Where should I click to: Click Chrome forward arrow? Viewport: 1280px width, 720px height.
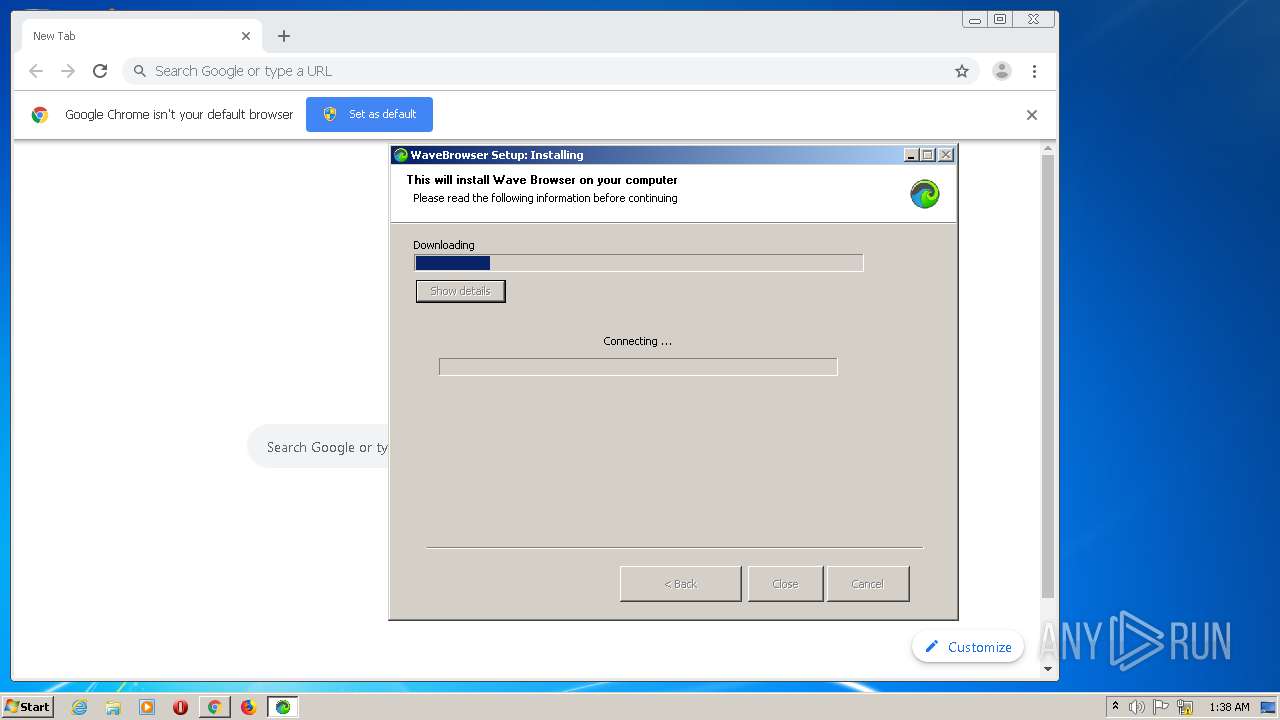68,71
